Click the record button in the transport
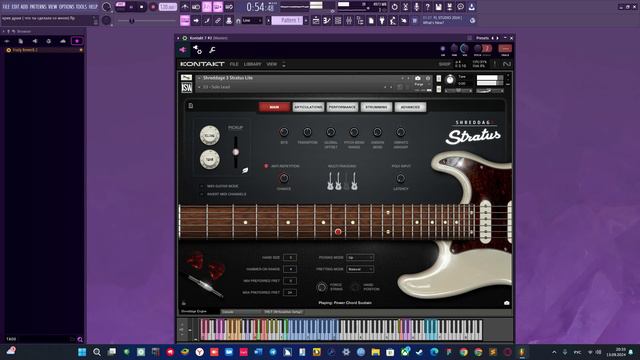640x360 pixels. (x=153, y=7)
